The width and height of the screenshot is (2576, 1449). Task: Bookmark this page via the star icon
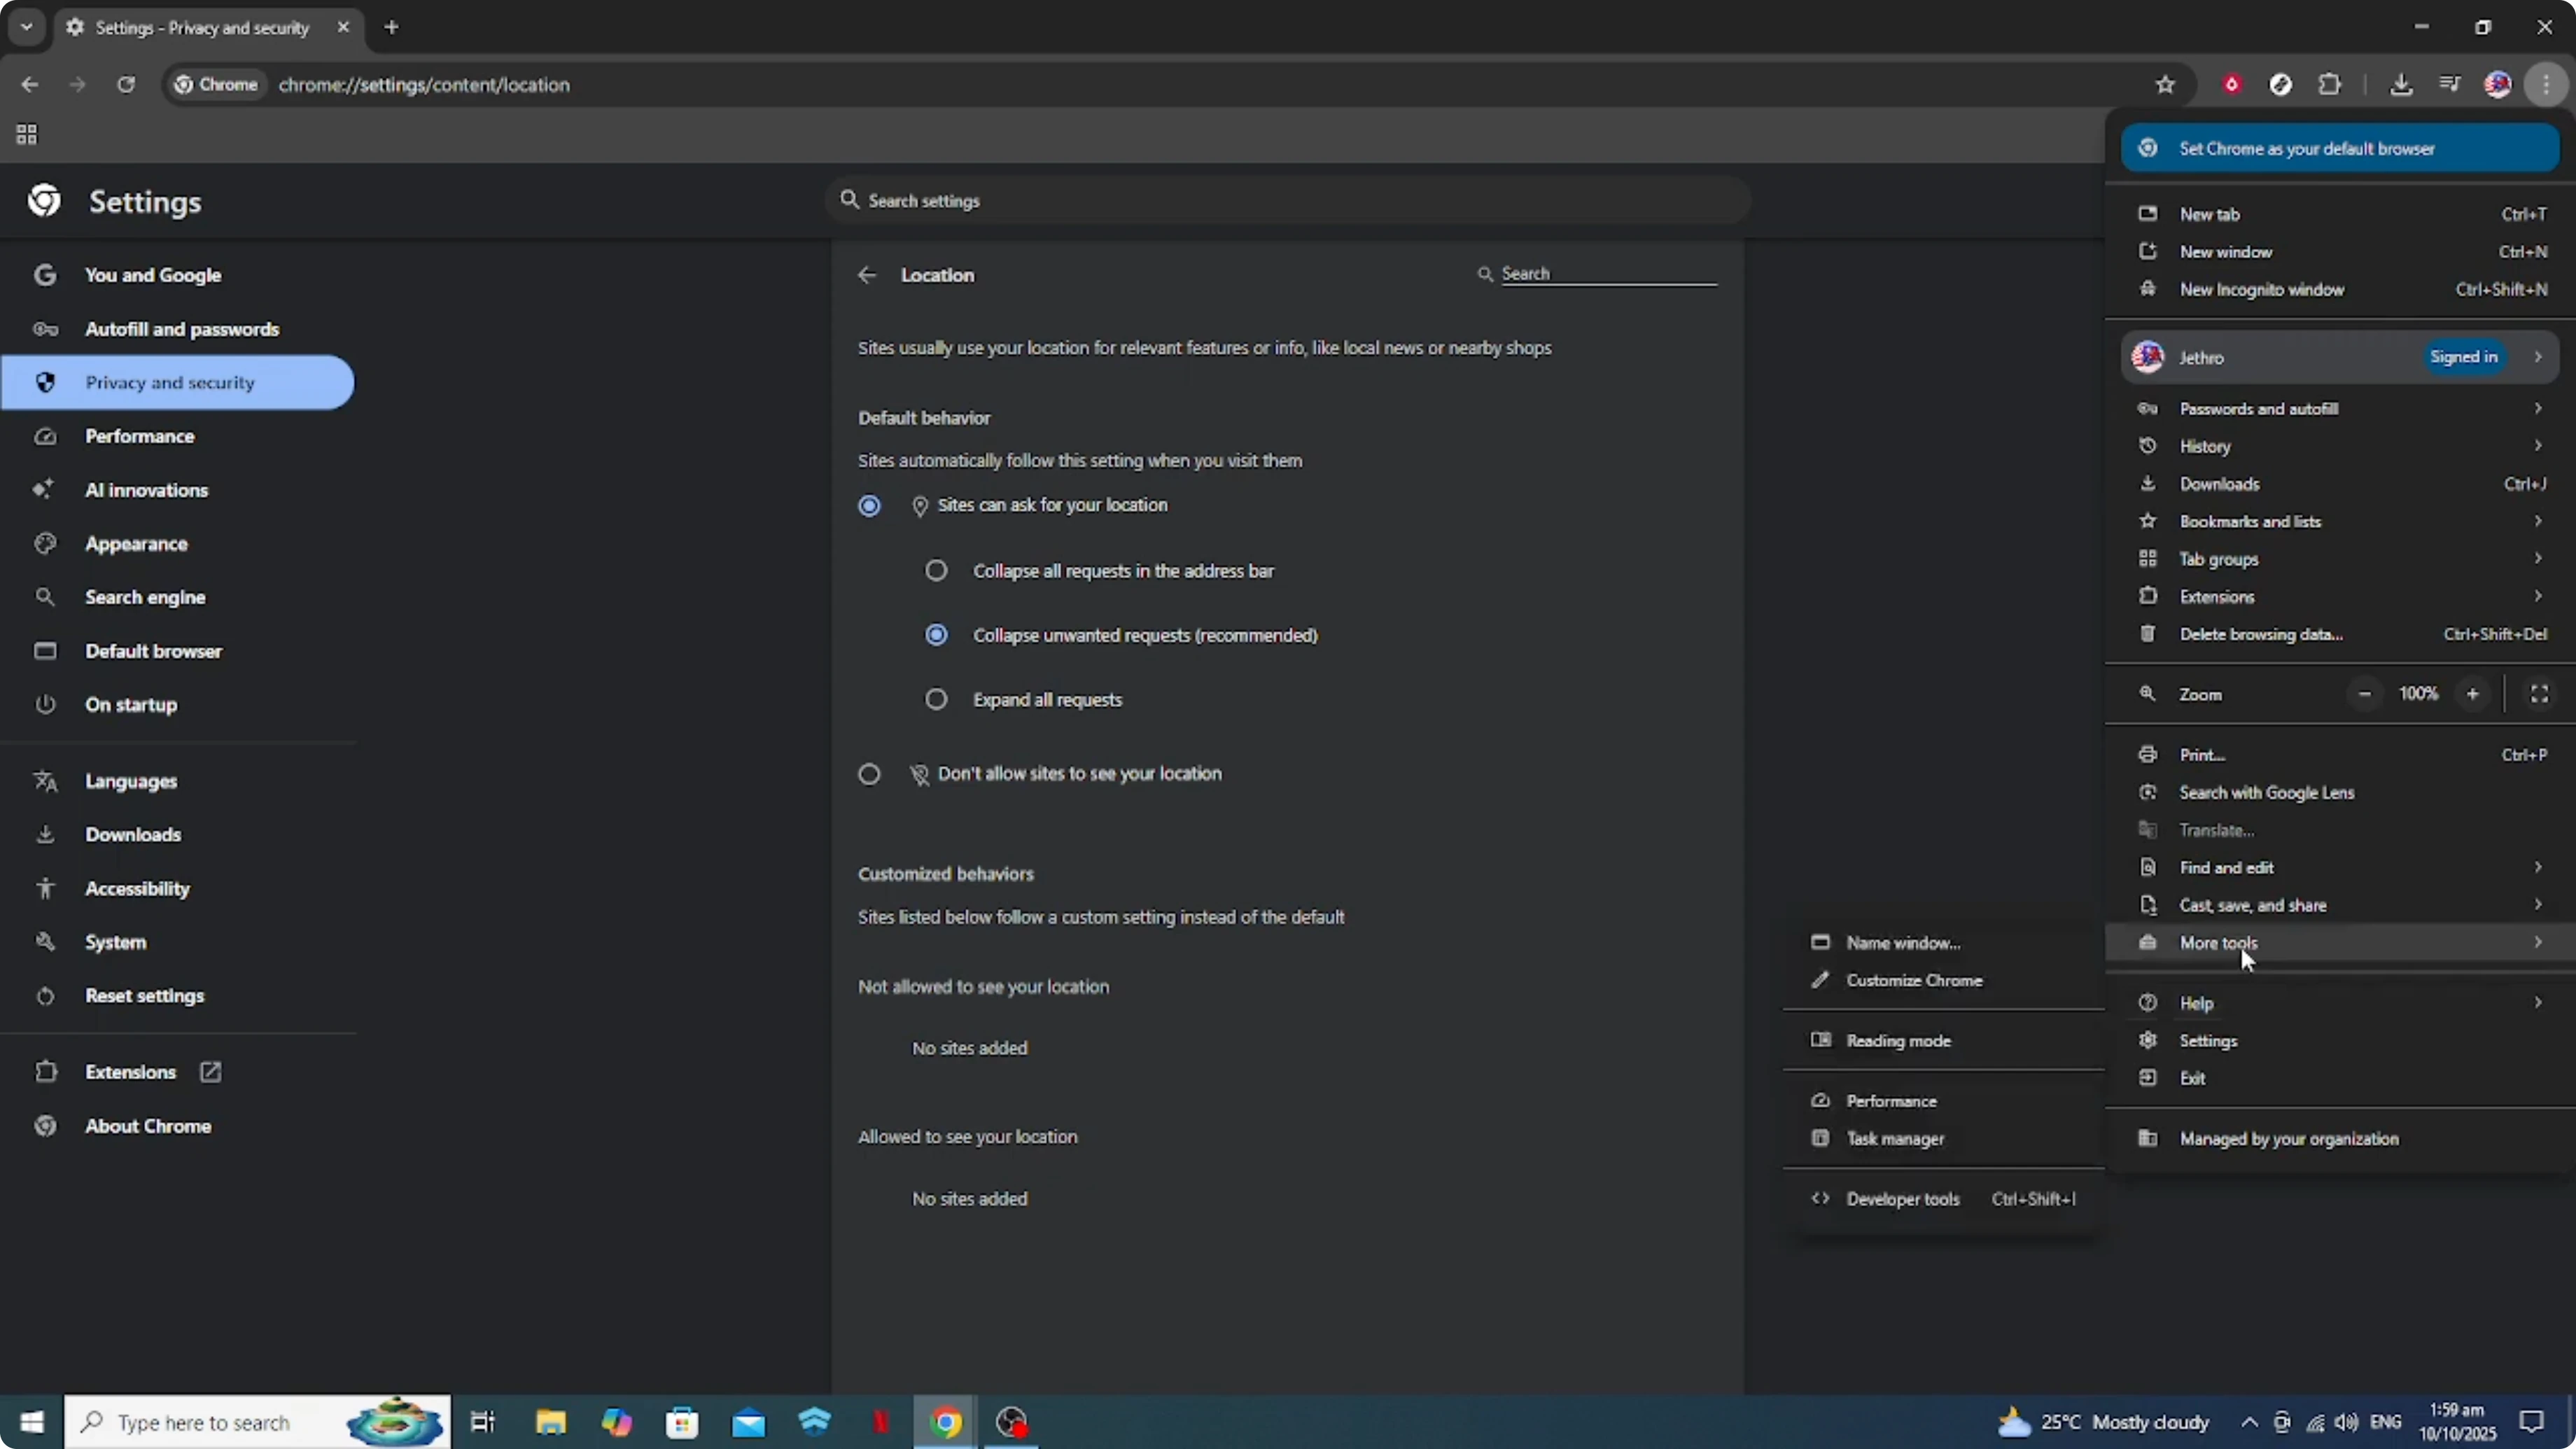[x=2164, y=84]
